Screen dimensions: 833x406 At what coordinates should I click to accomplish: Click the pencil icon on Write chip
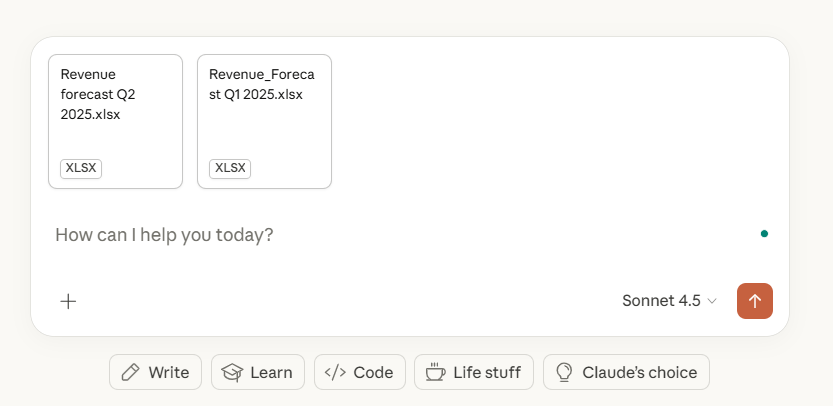(x=130, y=373)
